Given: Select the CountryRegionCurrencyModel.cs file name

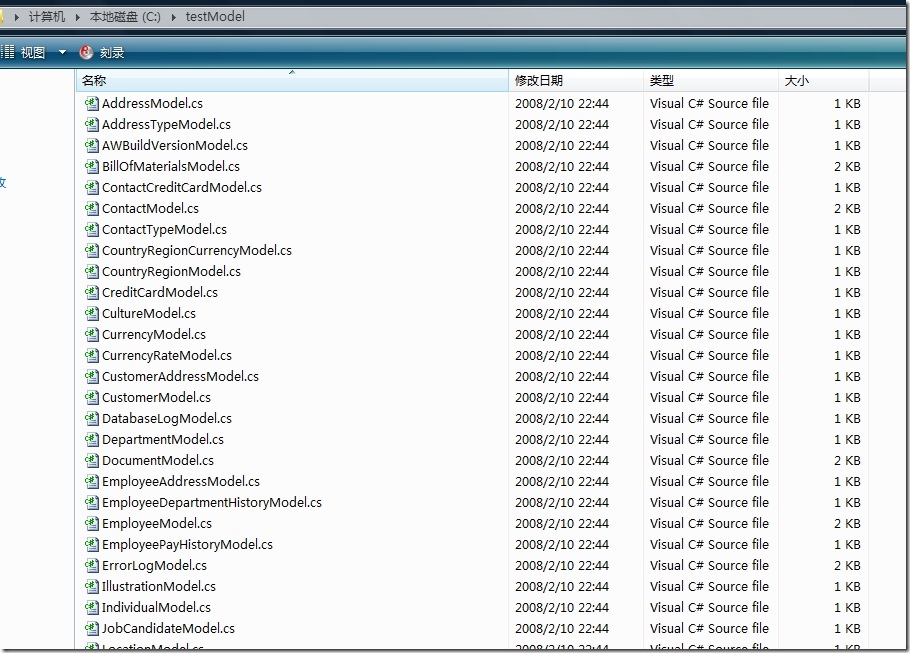Looking at the screenshot, I should [197, 250].
